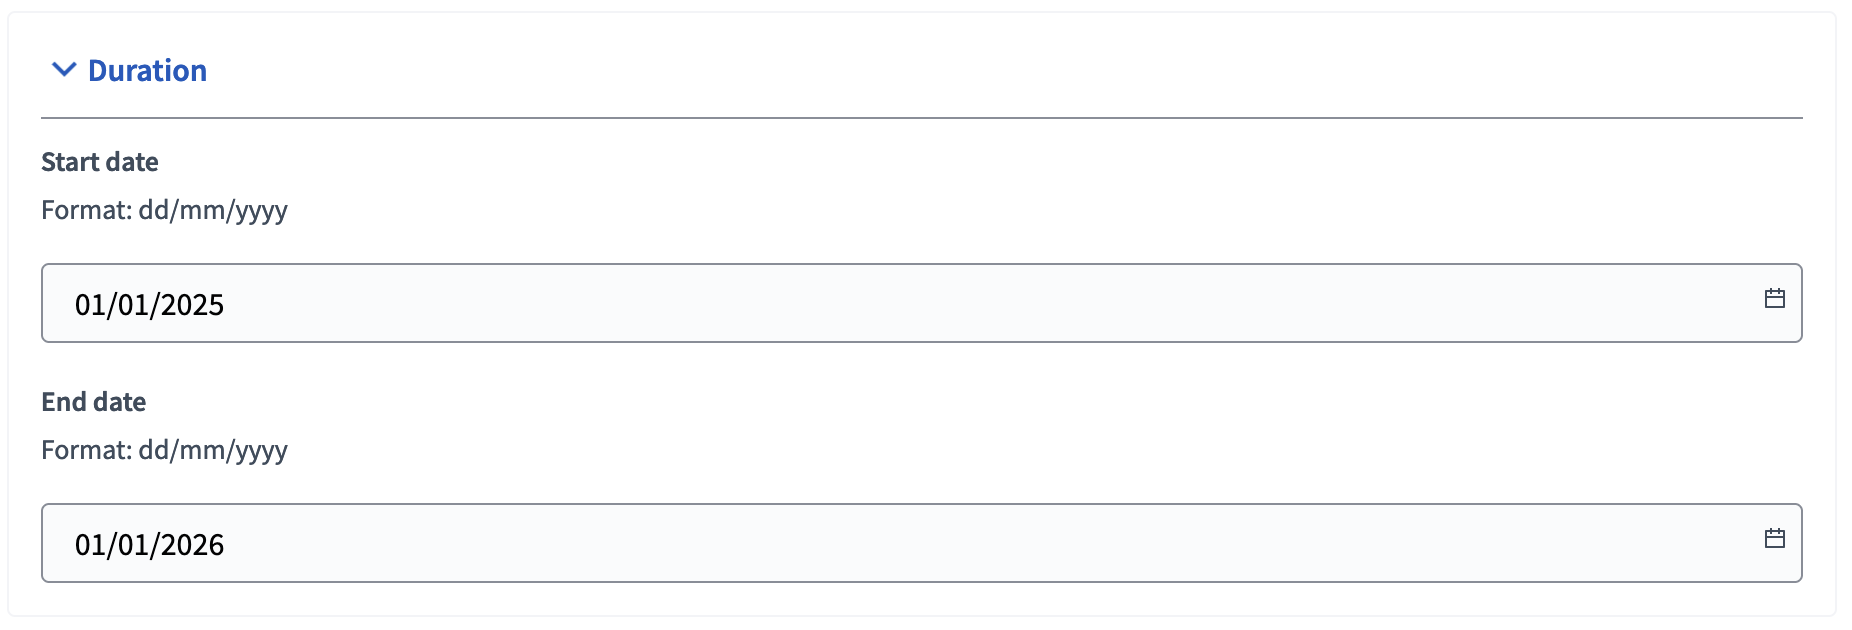1852x630 pixels.
Task: Select the 01/01/2026 date value
Action: pos(149,544)
